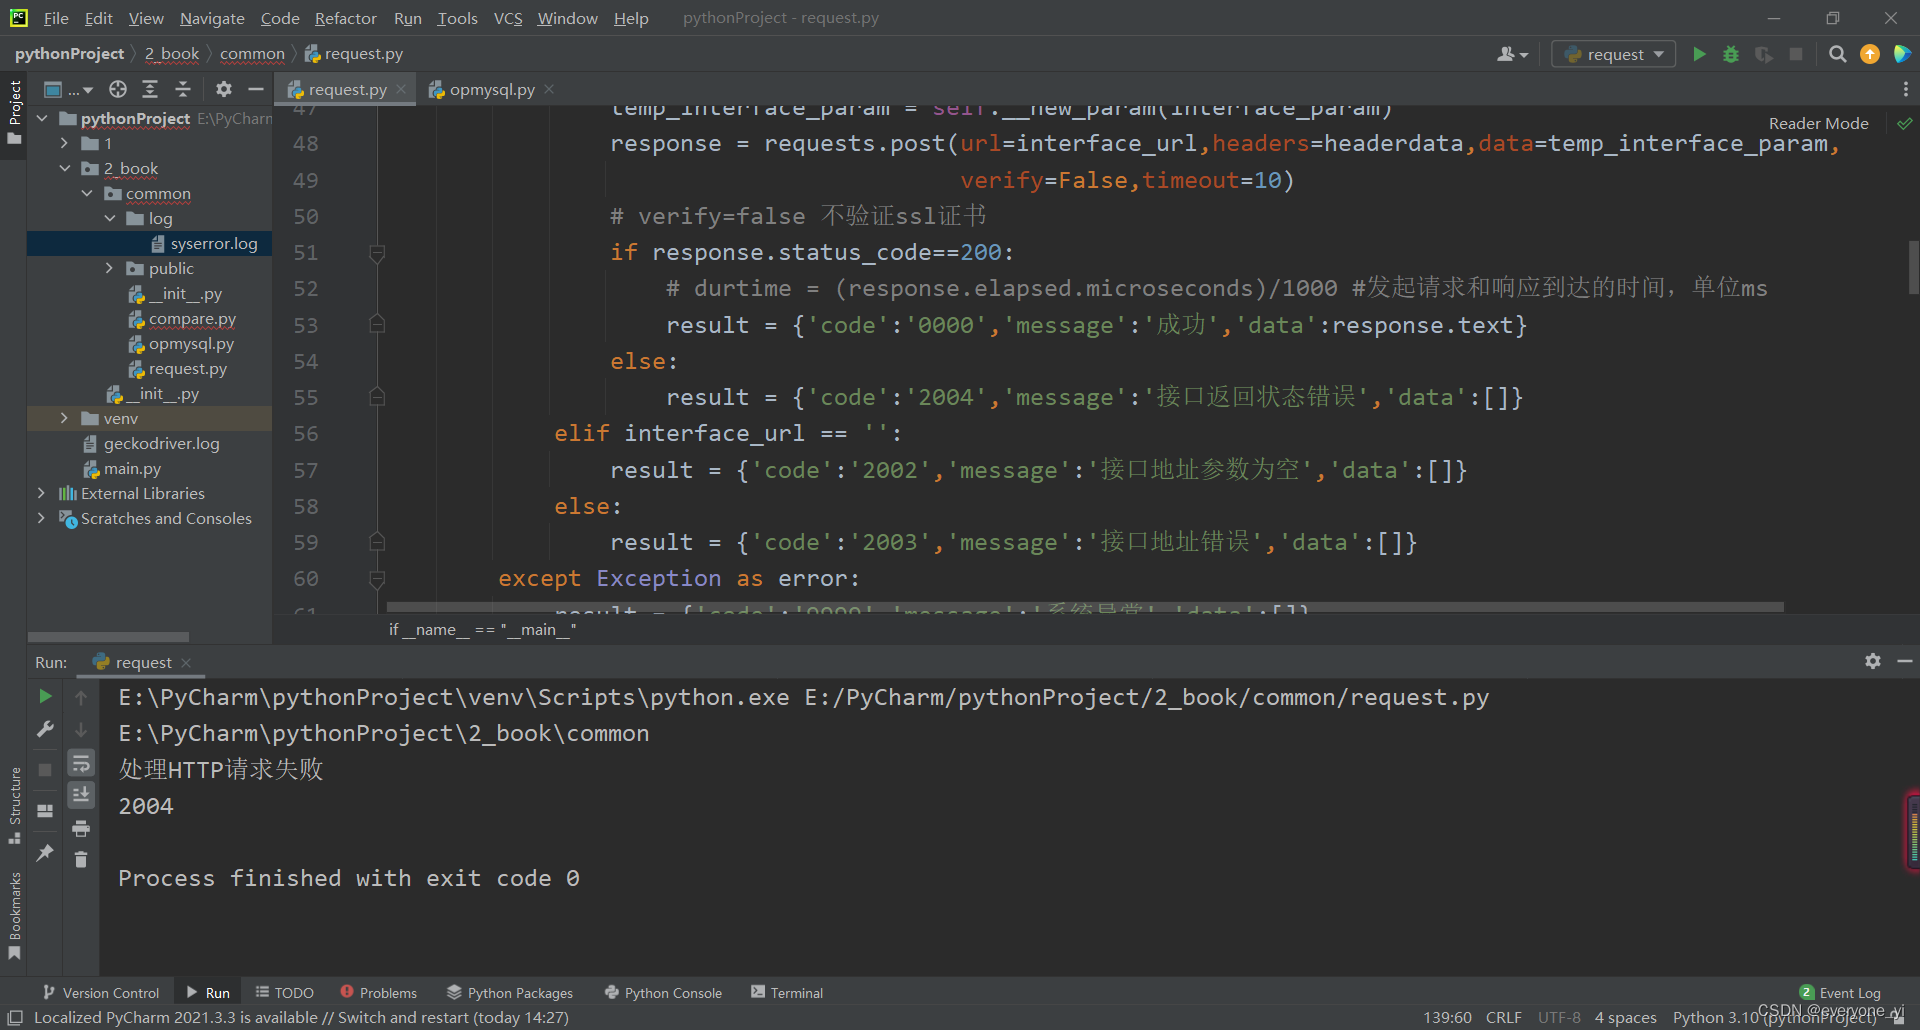Restore layout icon in Run panel

(x=45, y=811)
